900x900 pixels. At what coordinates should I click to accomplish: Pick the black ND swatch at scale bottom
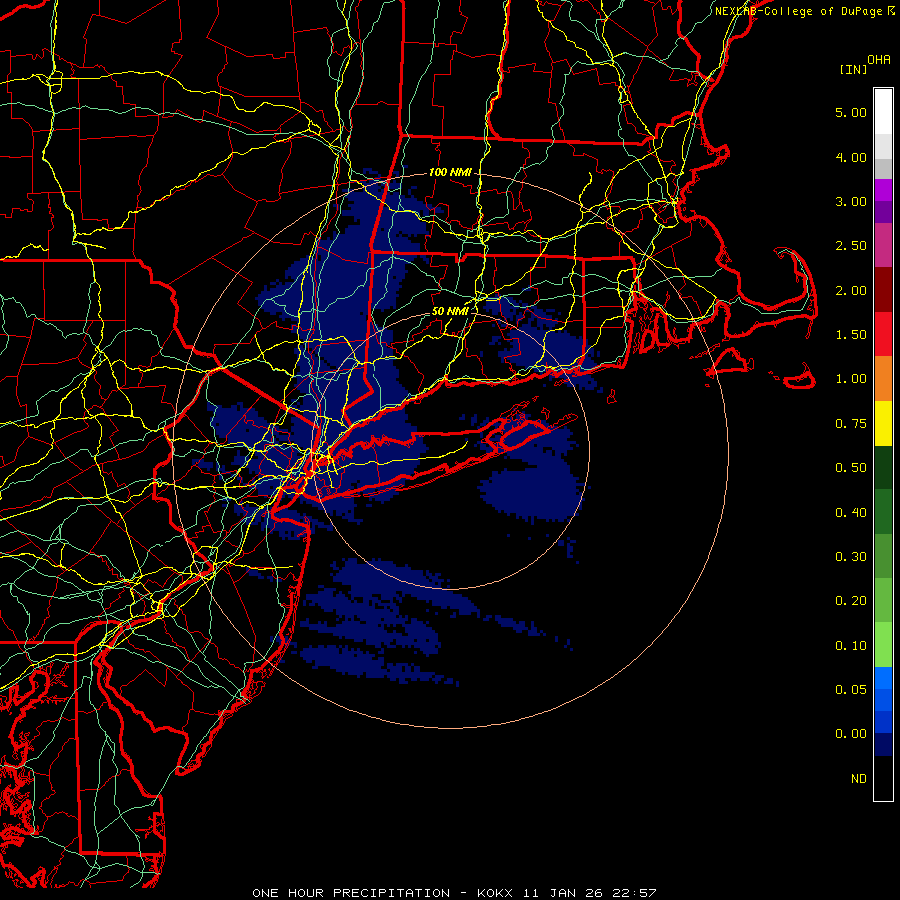[x=883, y=778]
